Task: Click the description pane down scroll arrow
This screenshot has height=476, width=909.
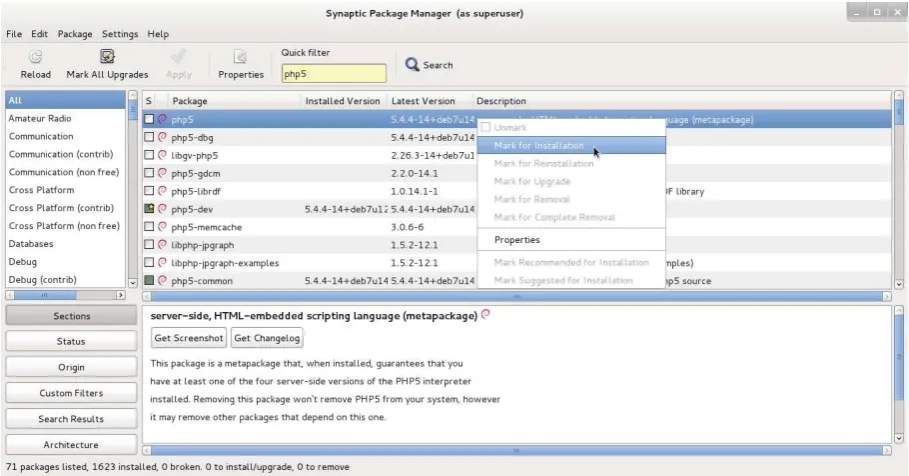Action: pos(899,439)
